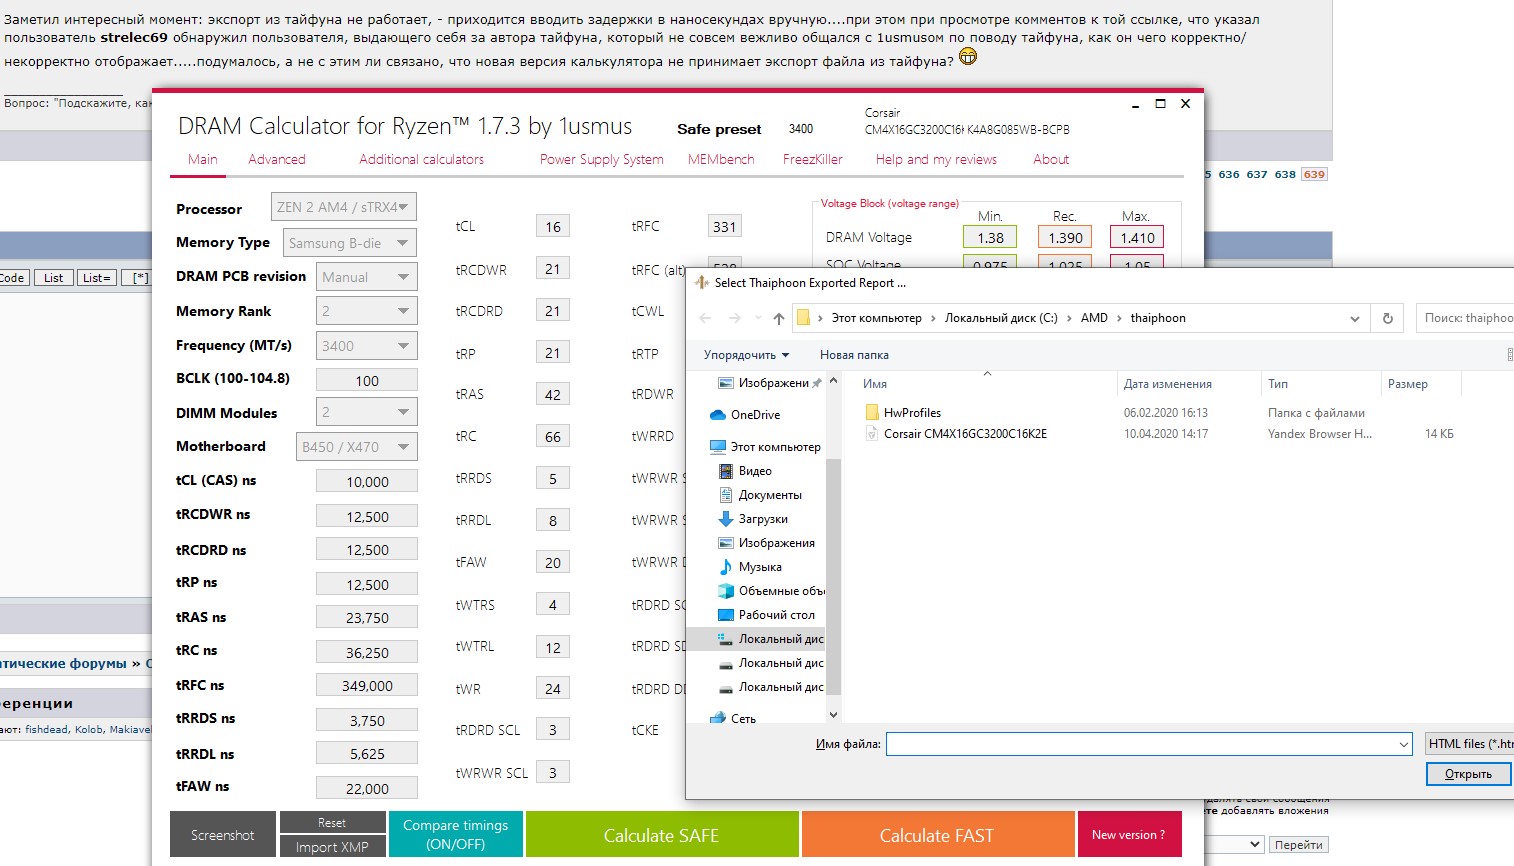The image size is (1514, 866).
Task: Open the HTML files type filter dropdown
Action: click(1469, 744)
